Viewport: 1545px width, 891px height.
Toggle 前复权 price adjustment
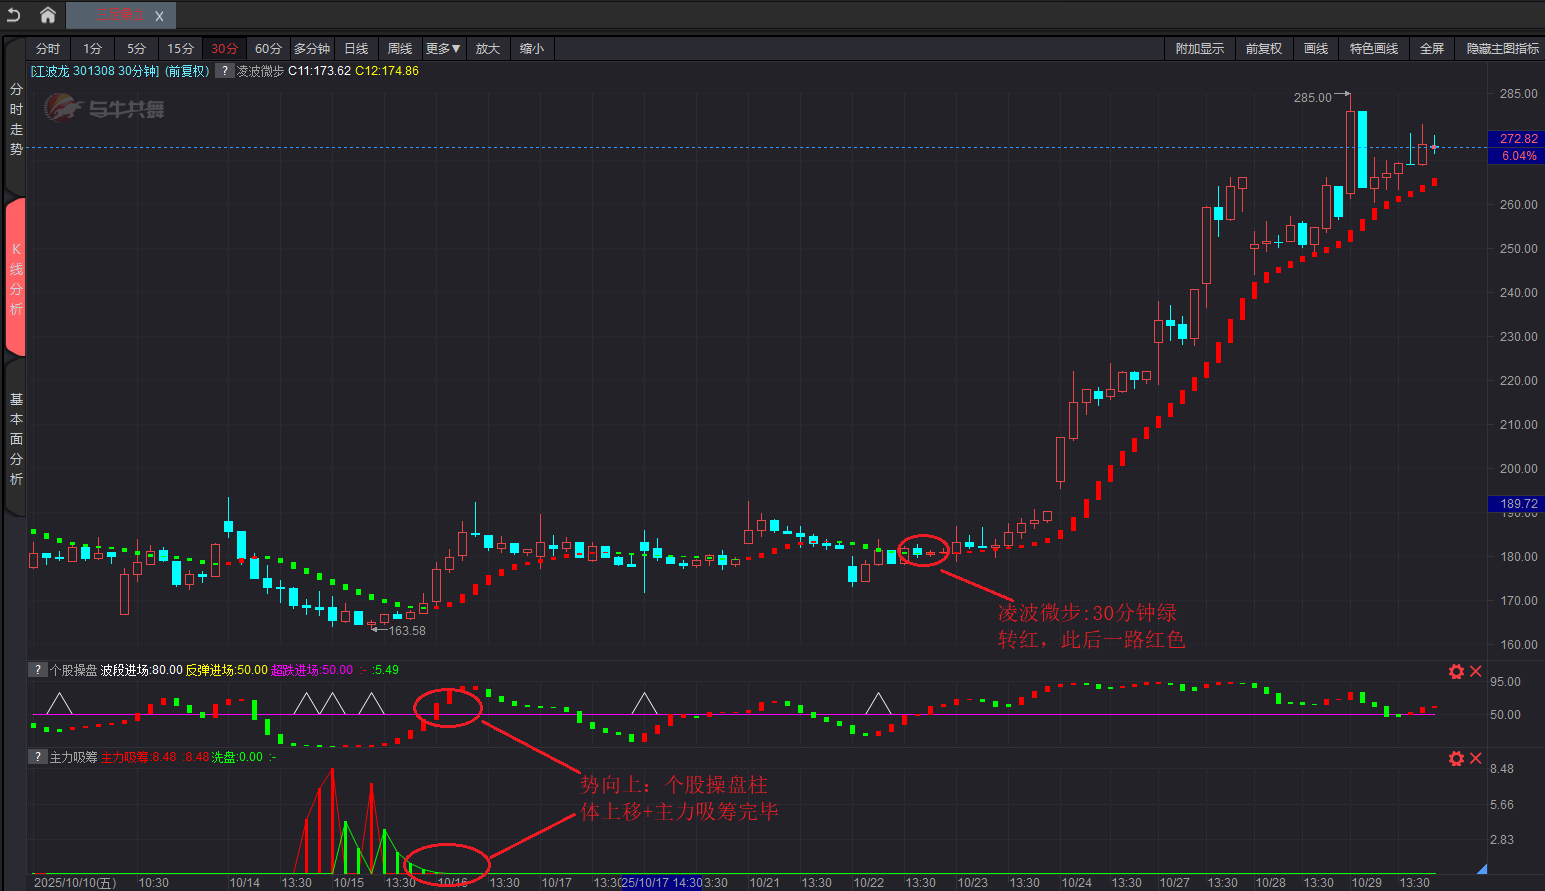point(1263,49)
